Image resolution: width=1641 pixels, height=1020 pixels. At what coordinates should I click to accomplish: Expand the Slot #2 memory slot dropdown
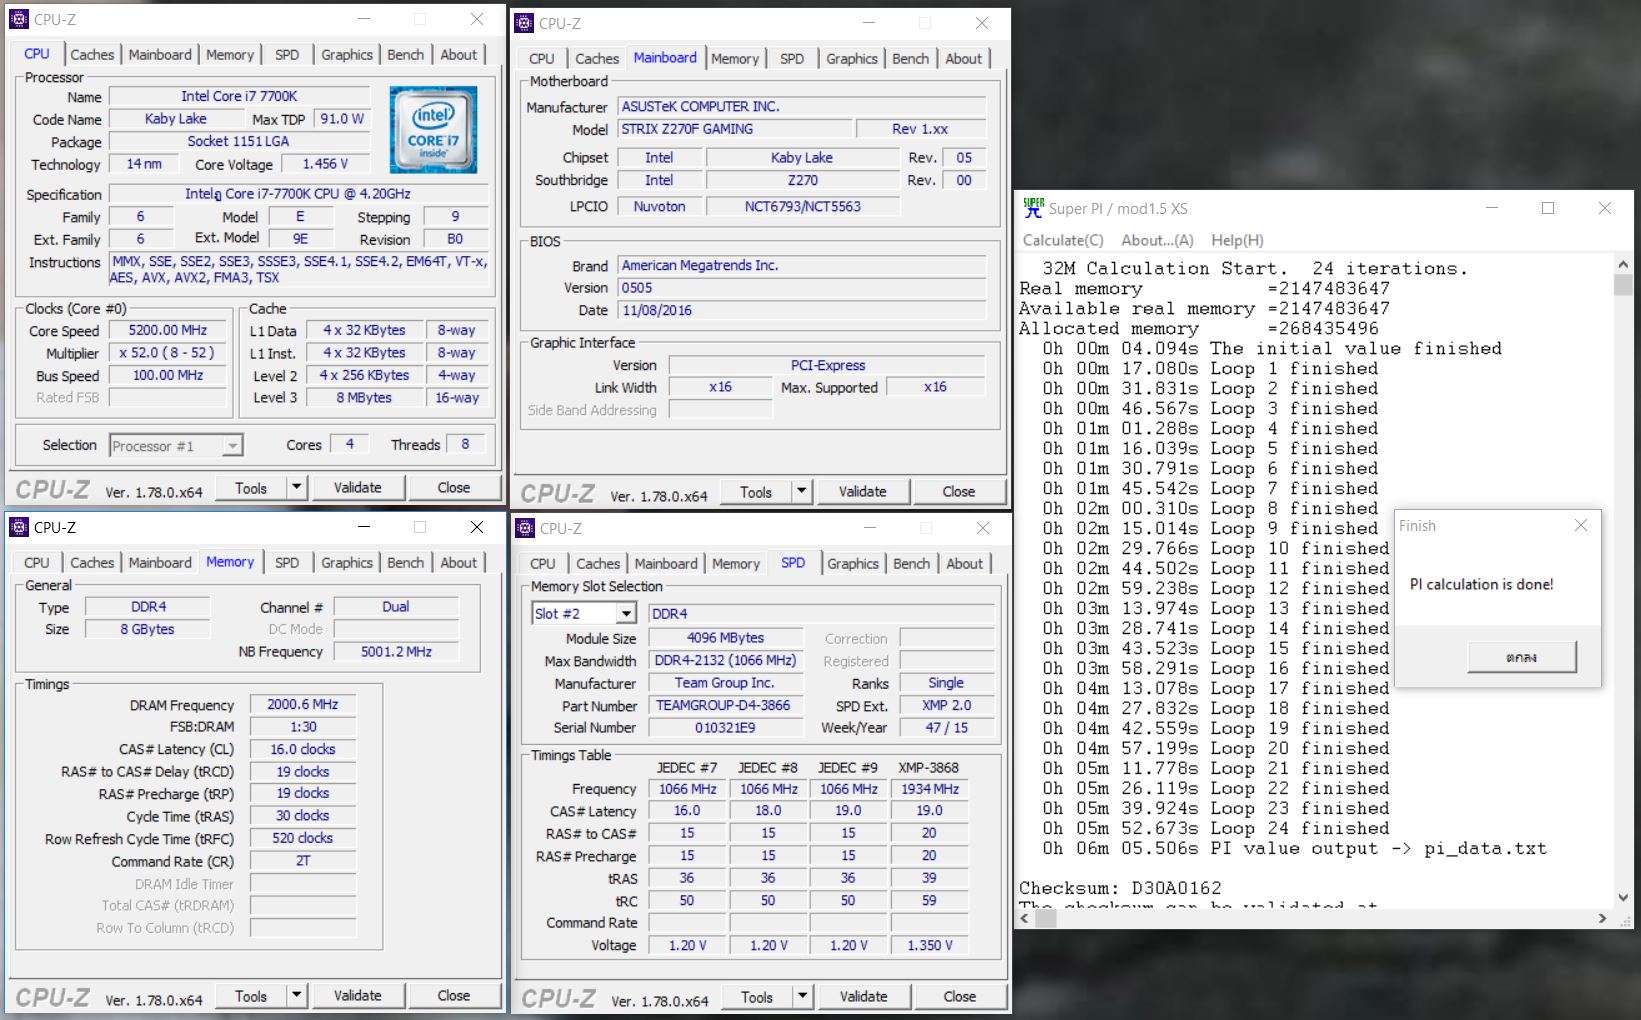click(x=626, y=614)
